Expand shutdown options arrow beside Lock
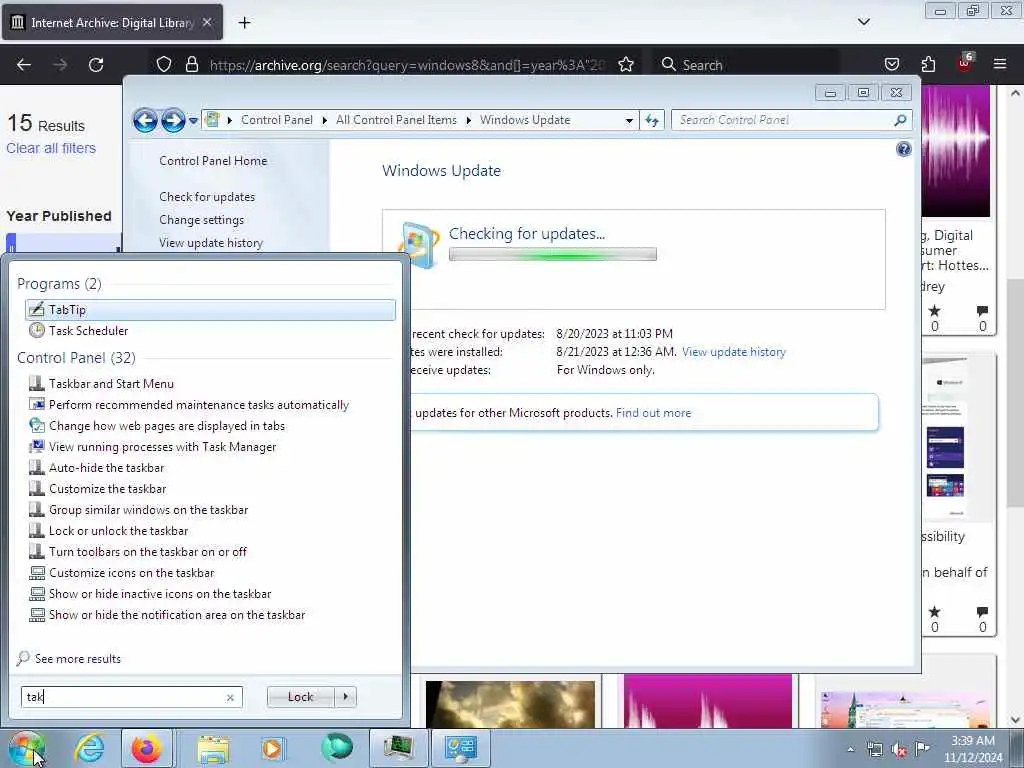This screenshot has width=1024, height=768. tap(345, 697)
